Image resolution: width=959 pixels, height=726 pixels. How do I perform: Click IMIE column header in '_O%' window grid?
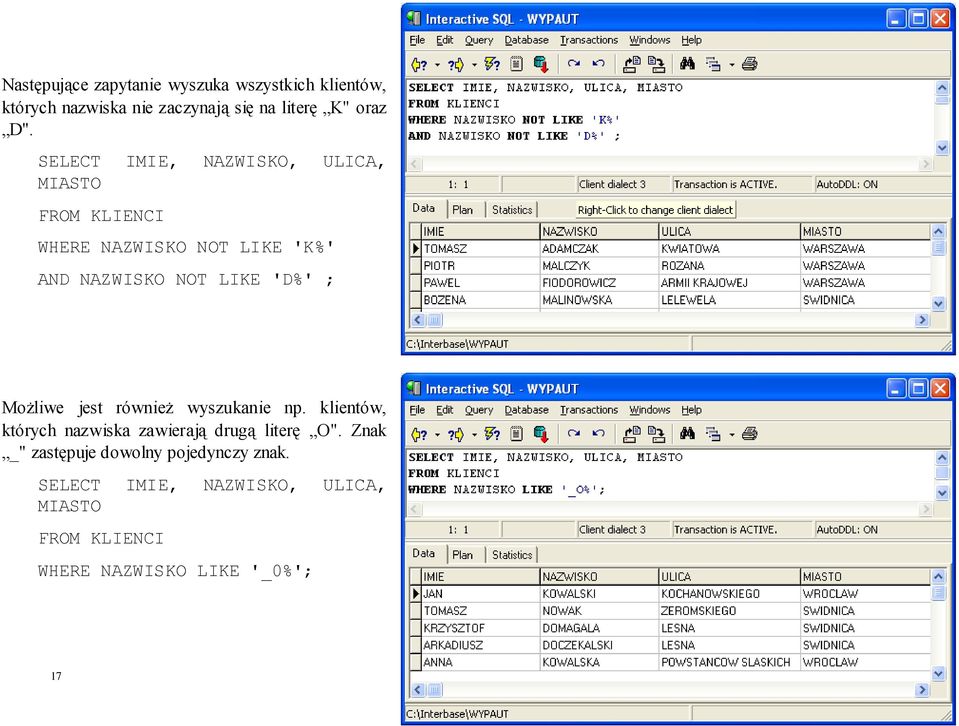pos(481,577)
